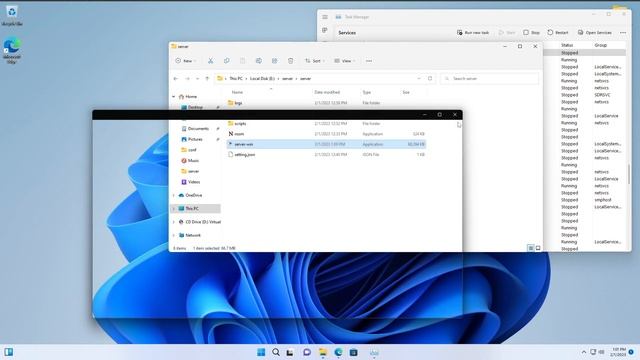Open recent locations dropdown beside the forward arrow
Viewport: 640px width, 360px height.
pyautogui.click(x=197, y=78)
